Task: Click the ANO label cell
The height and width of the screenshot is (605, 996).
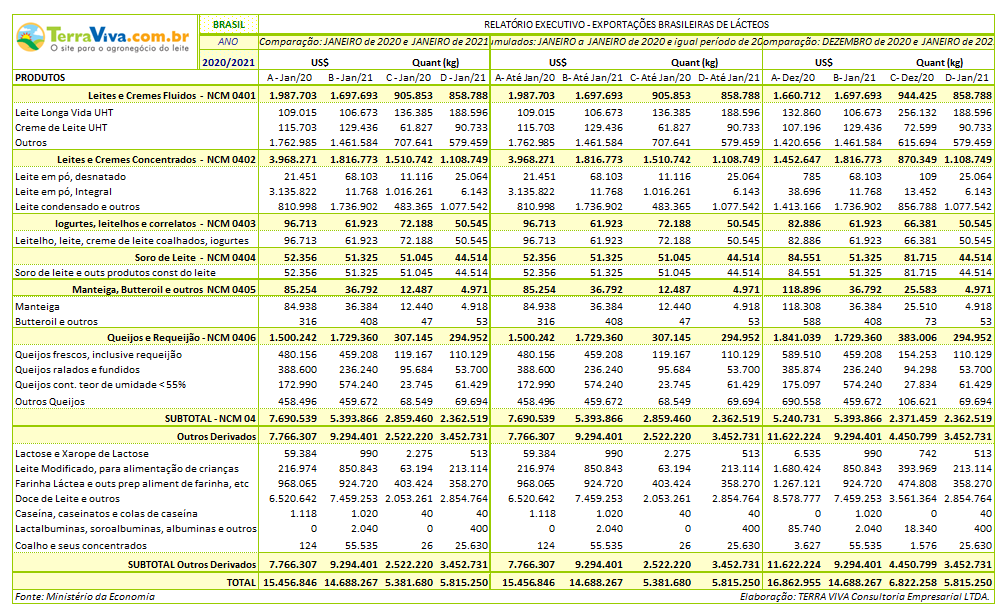Action: (229, 42)
